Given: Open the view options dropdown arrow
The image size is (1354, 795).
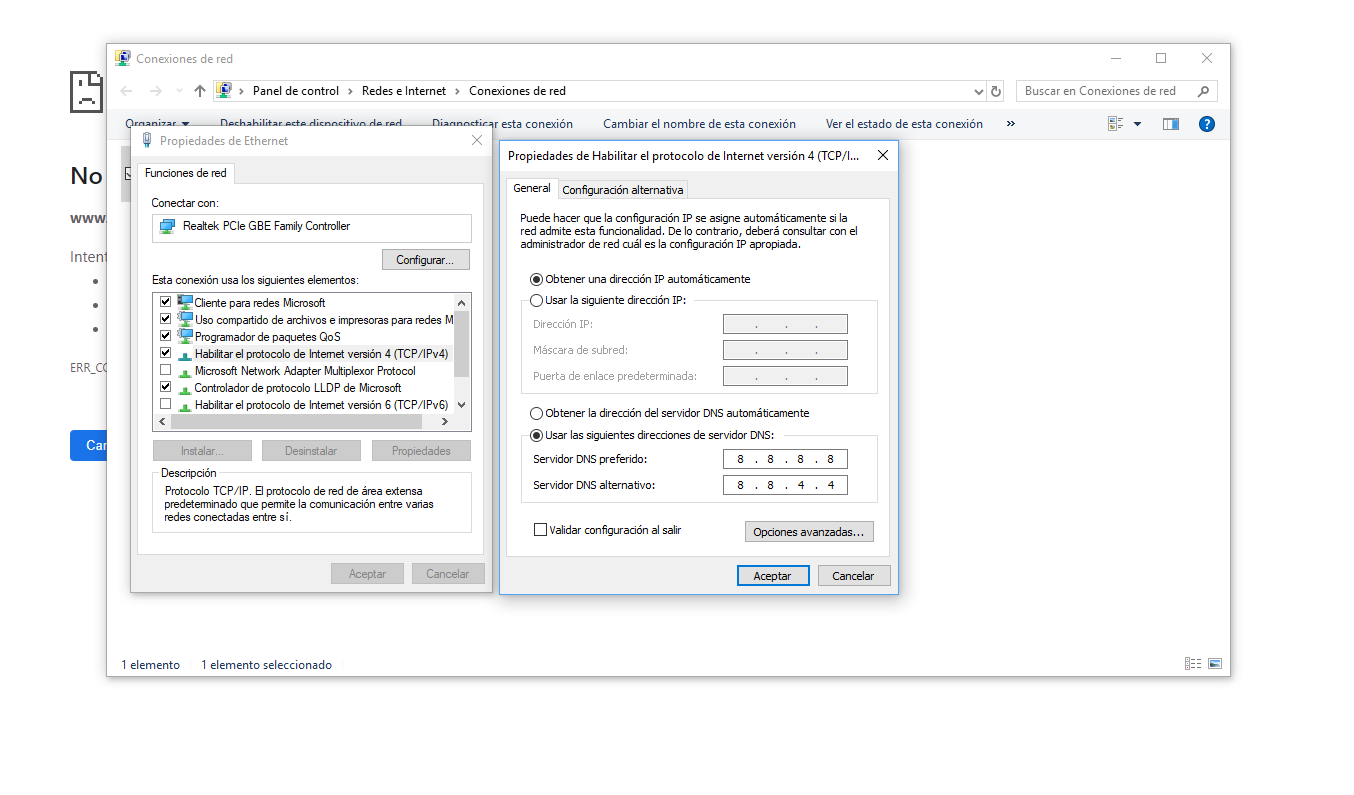Looking at the screenshot, I should (1137, 124).
